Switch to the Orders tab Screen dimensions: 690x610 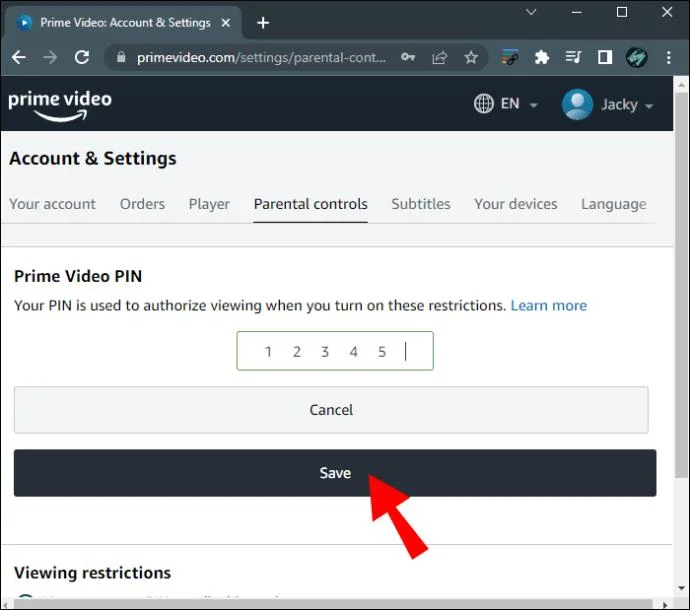pyautogui.click(x=142, y=204)
